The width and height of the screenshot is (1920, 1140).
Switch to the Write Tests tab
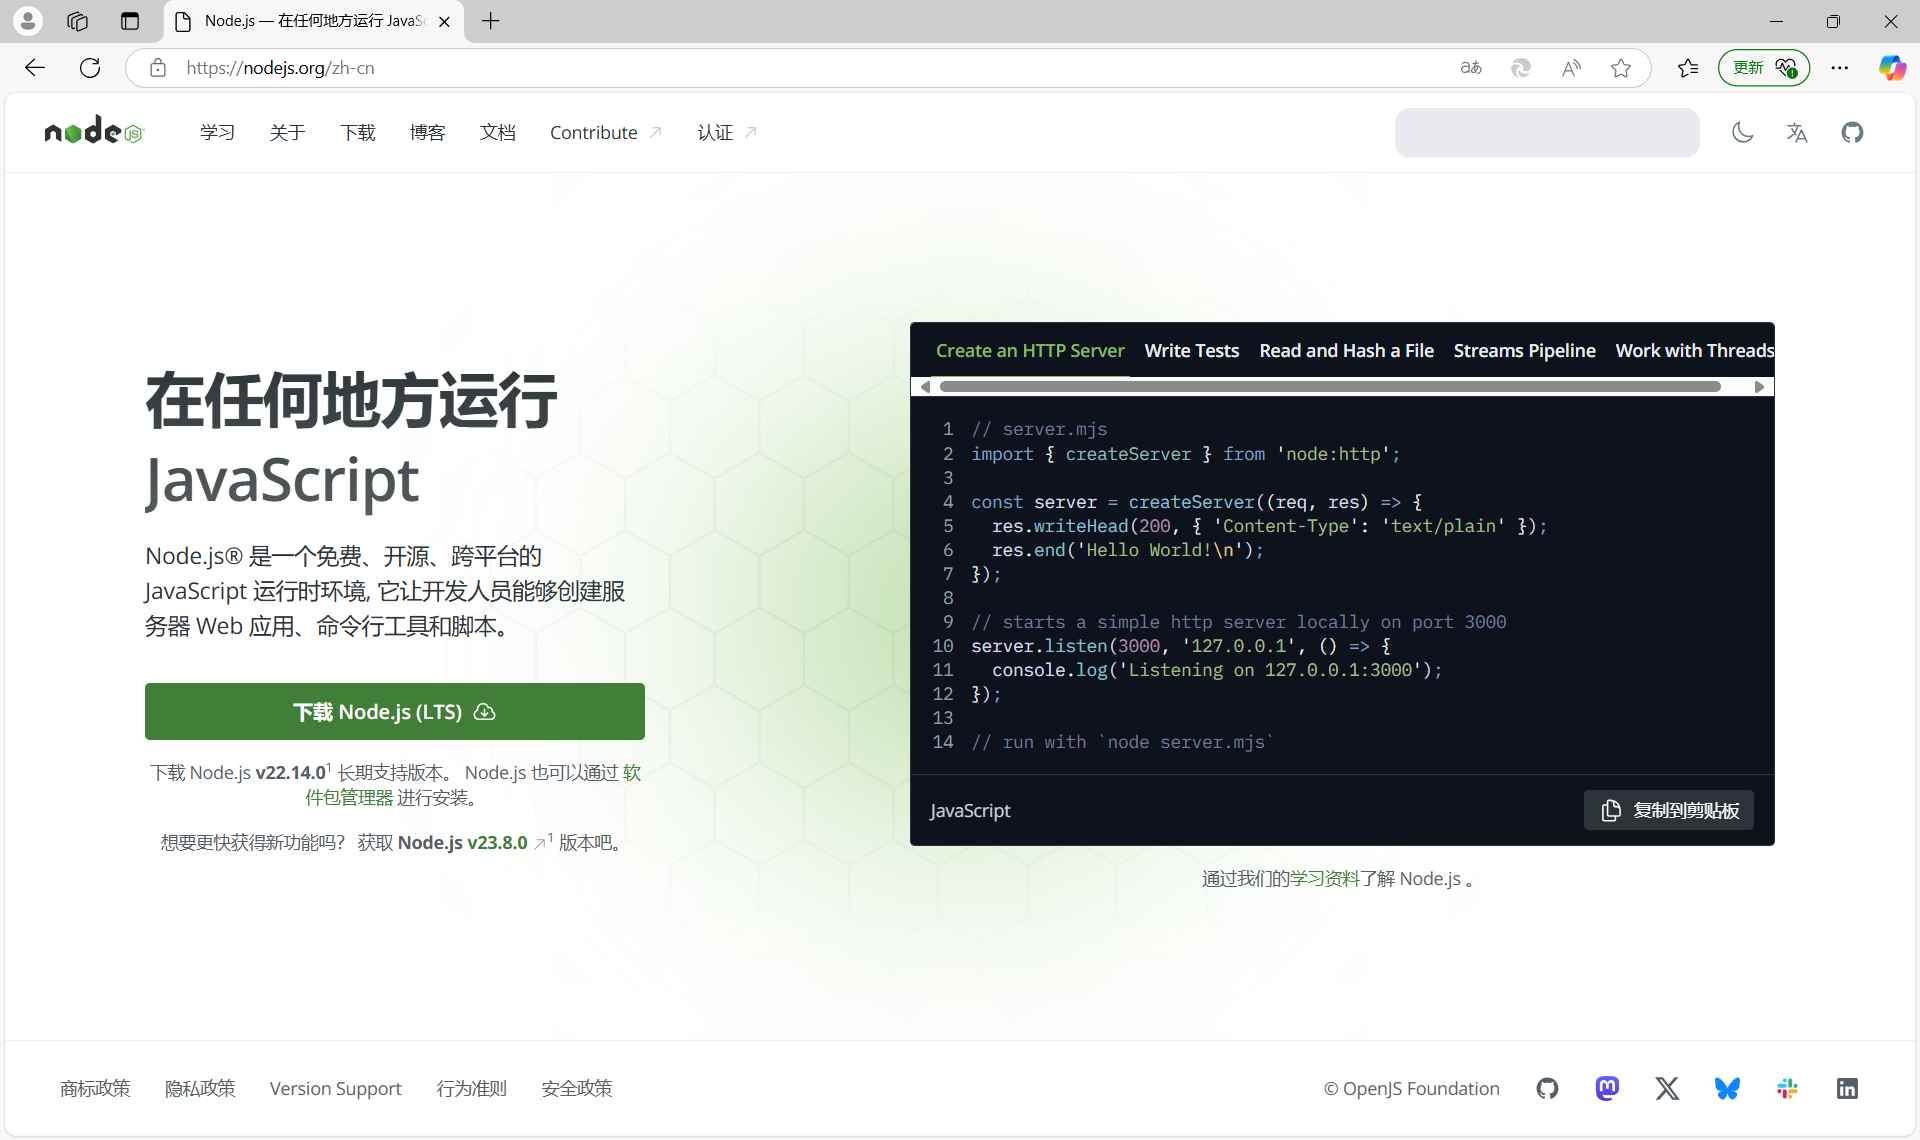pos(1192,350)
